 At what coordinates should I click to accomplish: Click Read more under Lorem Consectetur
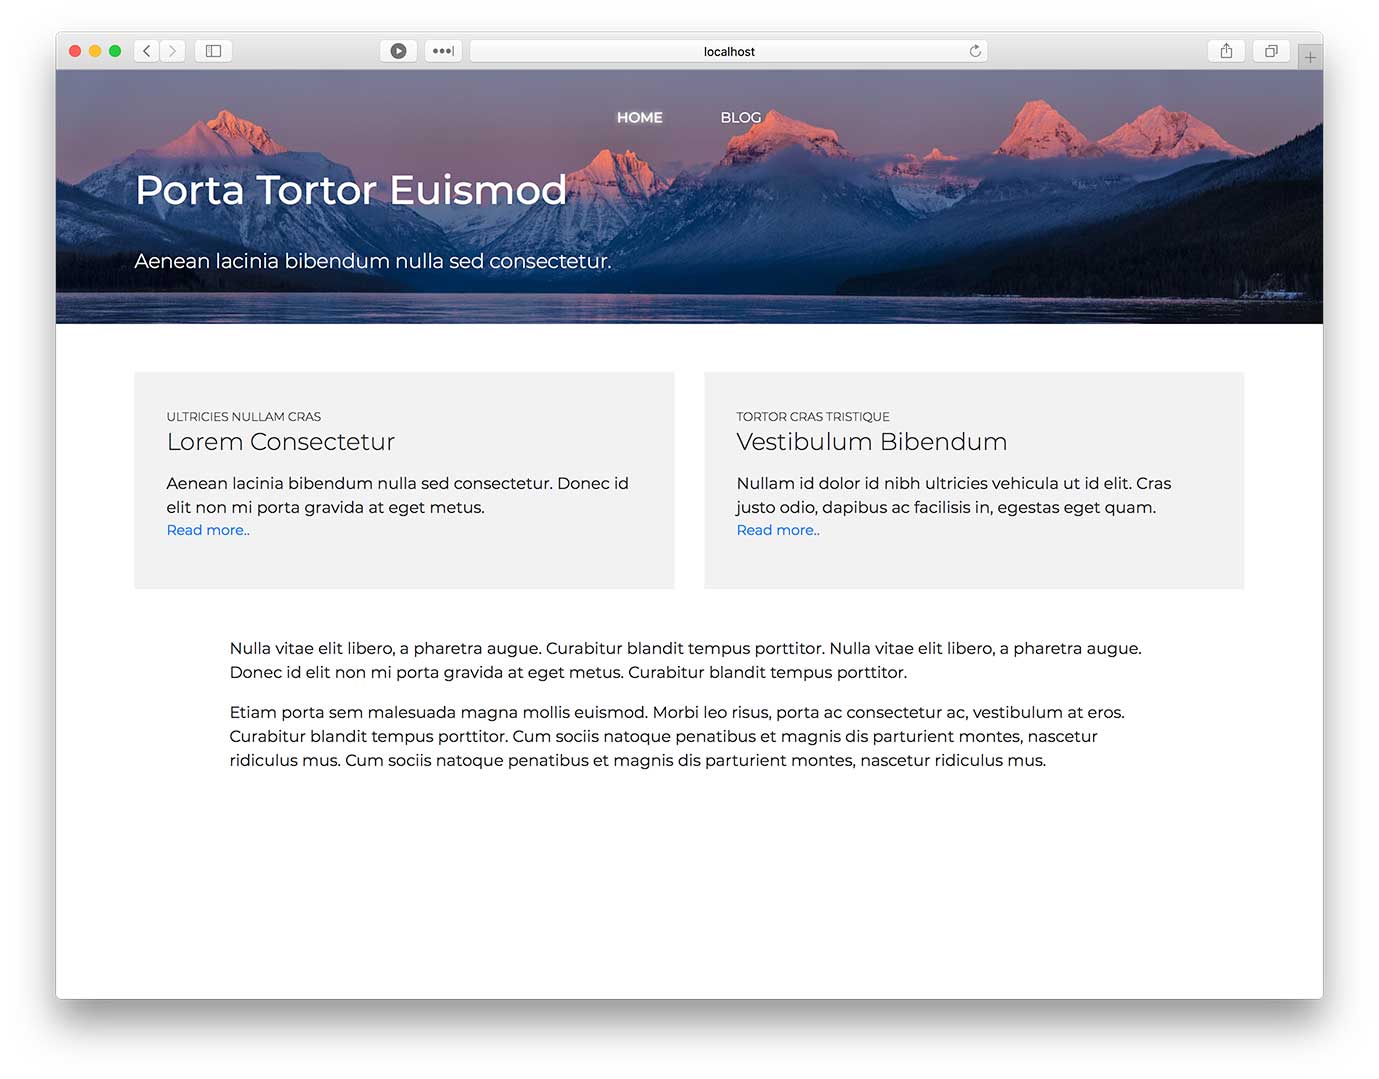(x=208, y=530)
